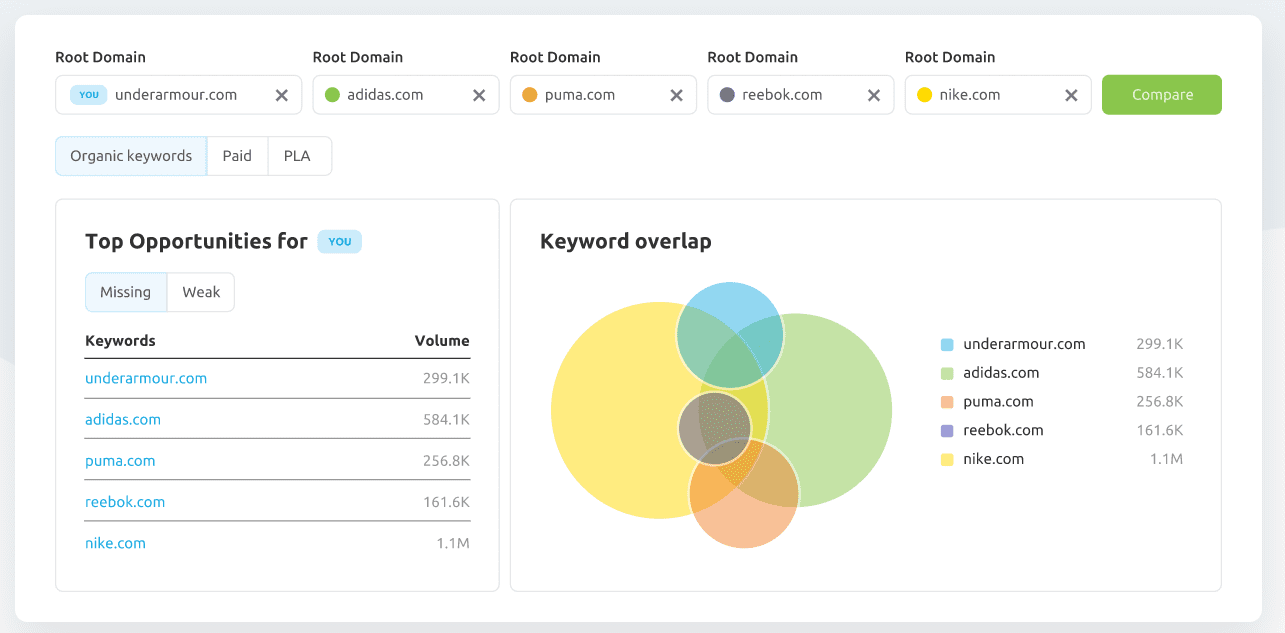Edit the underarmour.com root domain input
This screenshot has height=633, width=1285.
pos(176,95)
